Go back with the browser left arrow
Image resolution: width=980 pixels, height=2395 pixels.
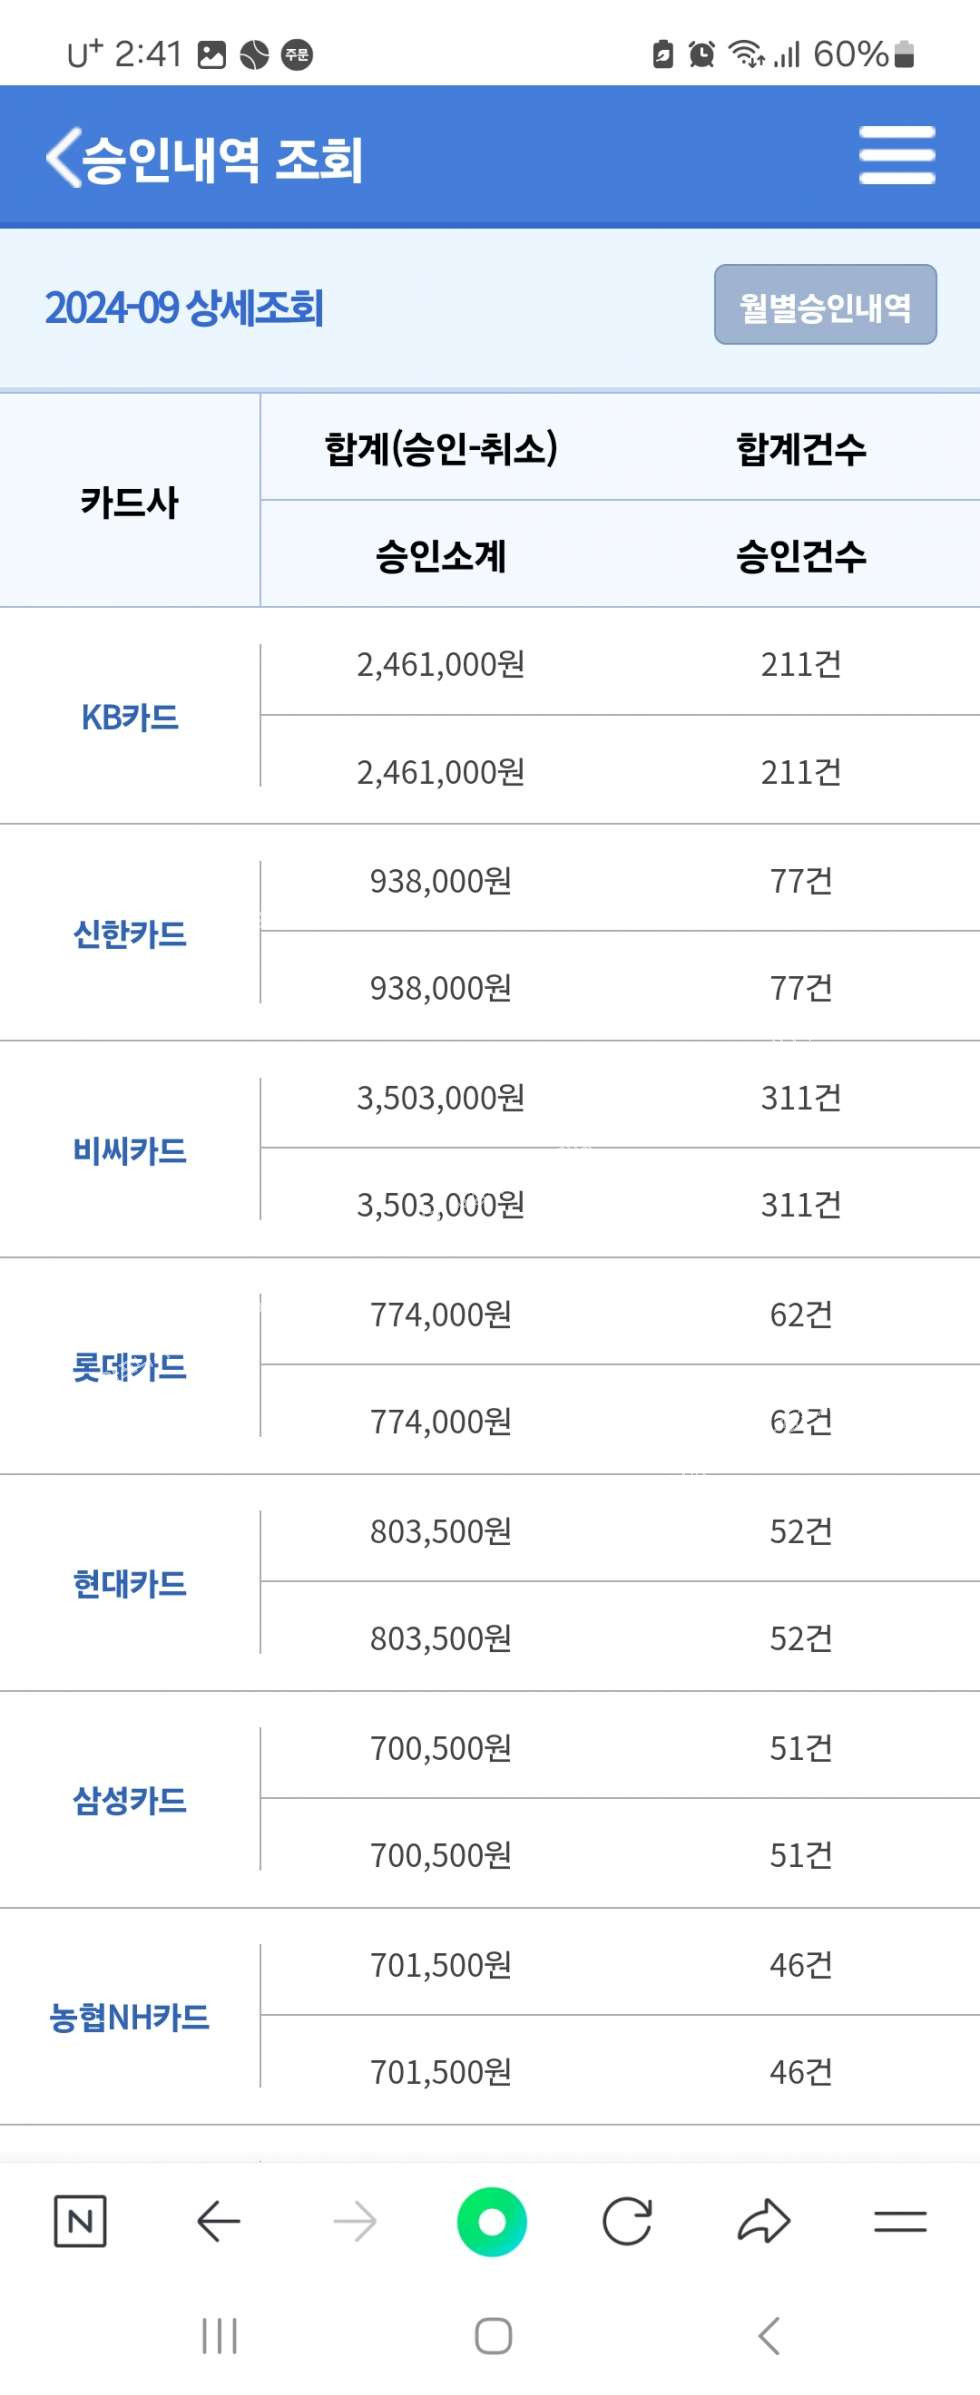pos(218,2221)
